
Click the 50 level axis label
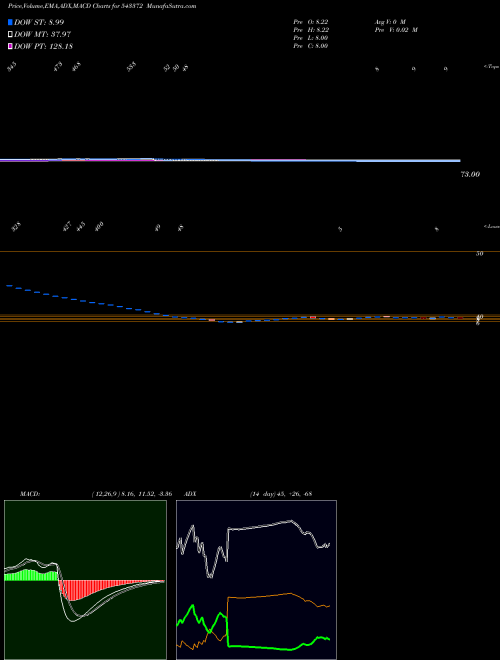(x=479, y=253)
